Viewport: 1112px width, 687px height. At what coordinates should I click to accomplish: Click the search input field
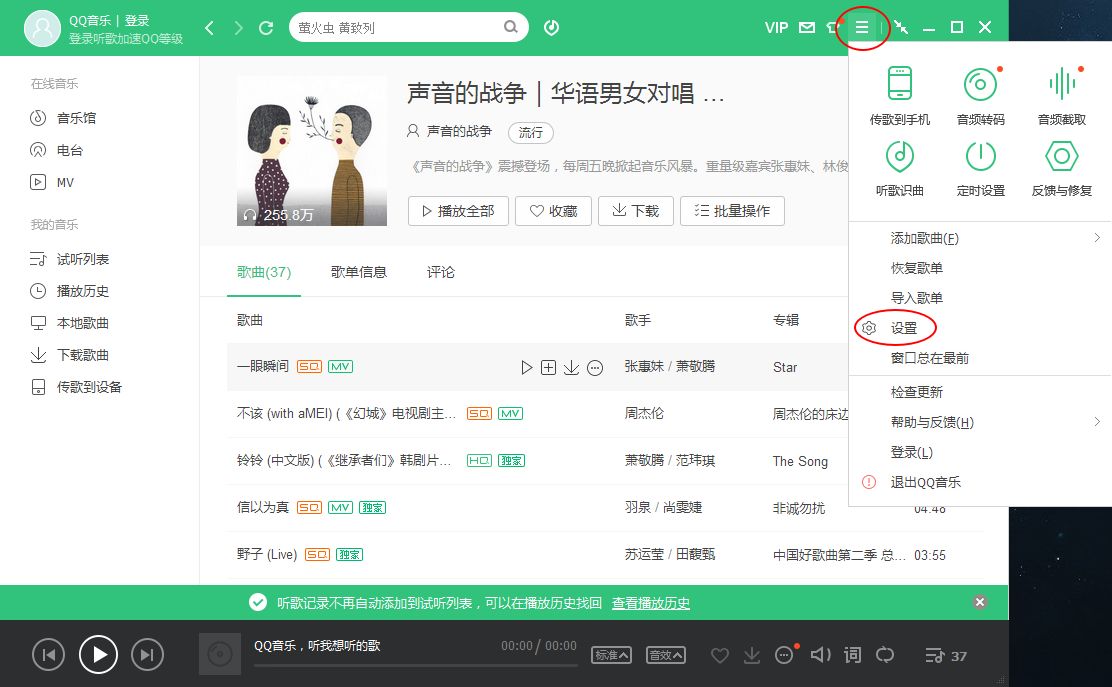[397, 28]
